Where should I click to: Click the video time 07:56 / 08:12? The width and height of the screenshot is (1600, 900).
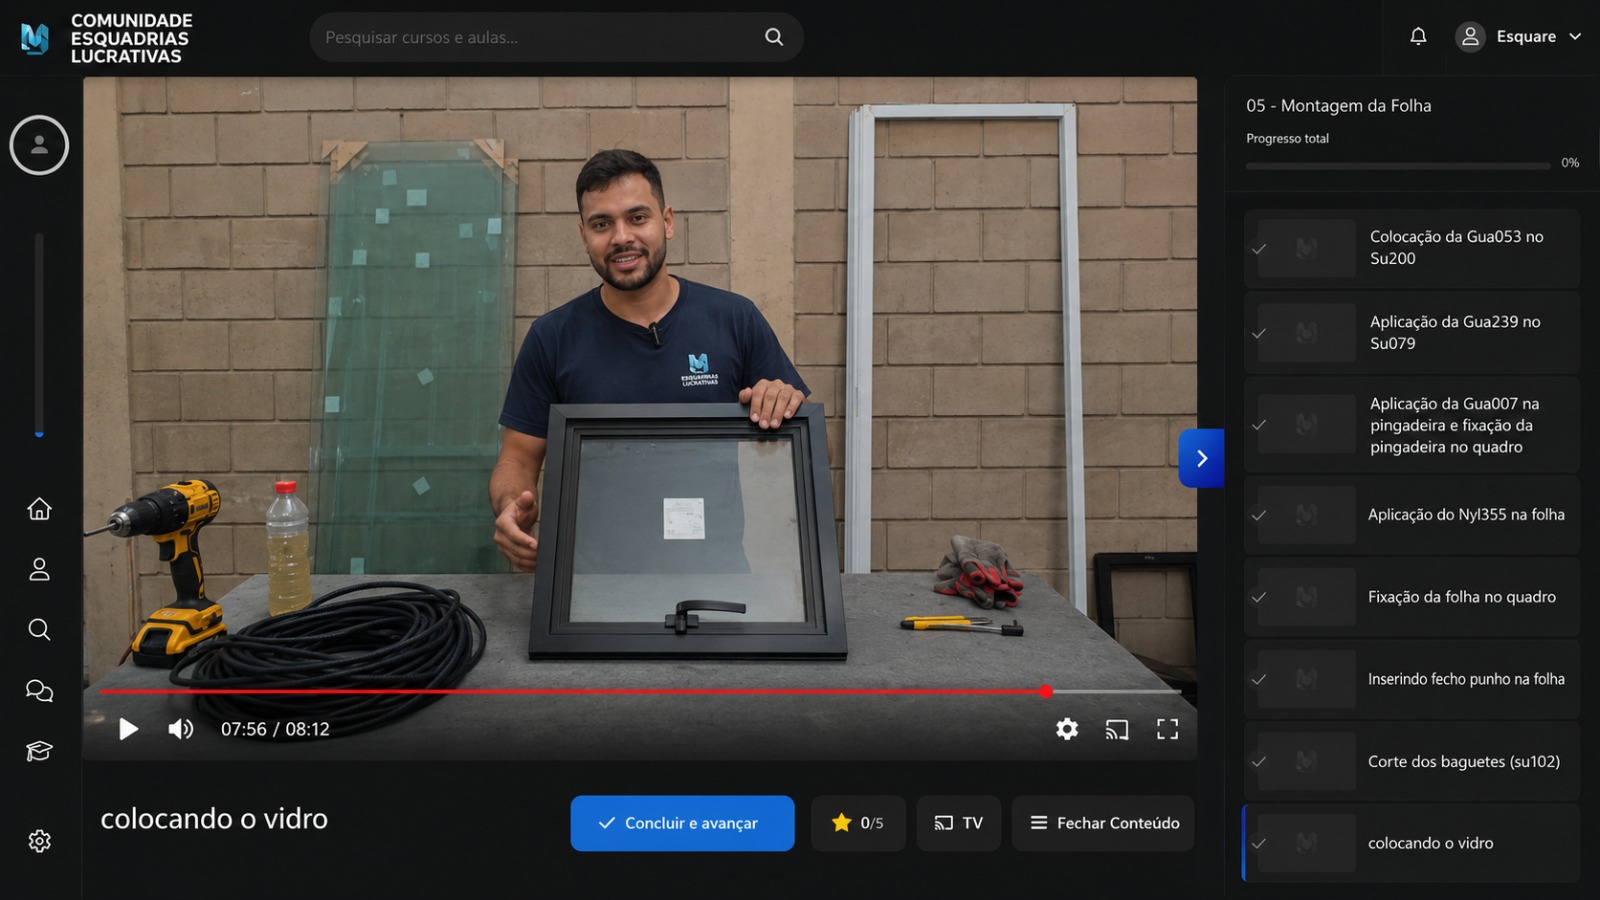click(x=275, y=729)
